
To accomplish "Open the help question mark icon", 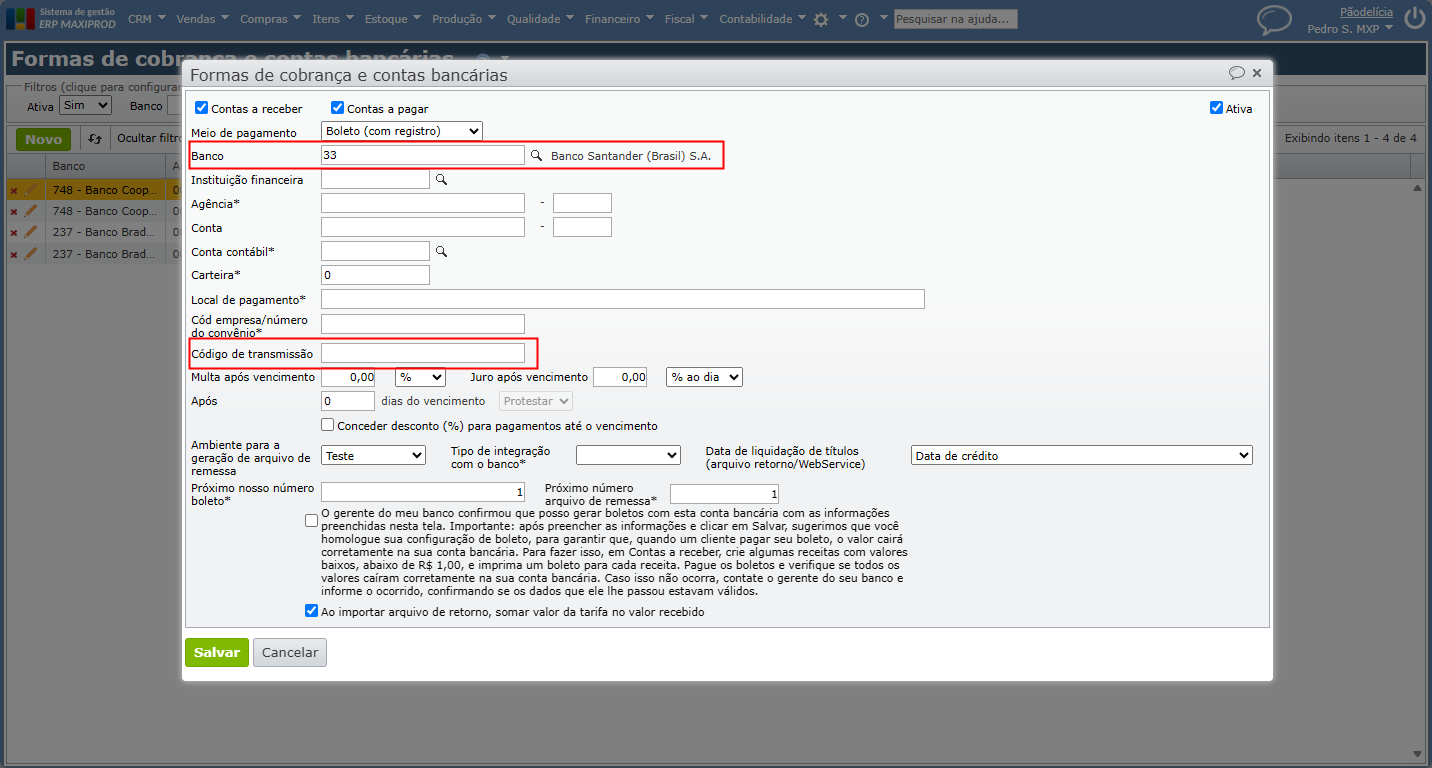I will 862,19.
